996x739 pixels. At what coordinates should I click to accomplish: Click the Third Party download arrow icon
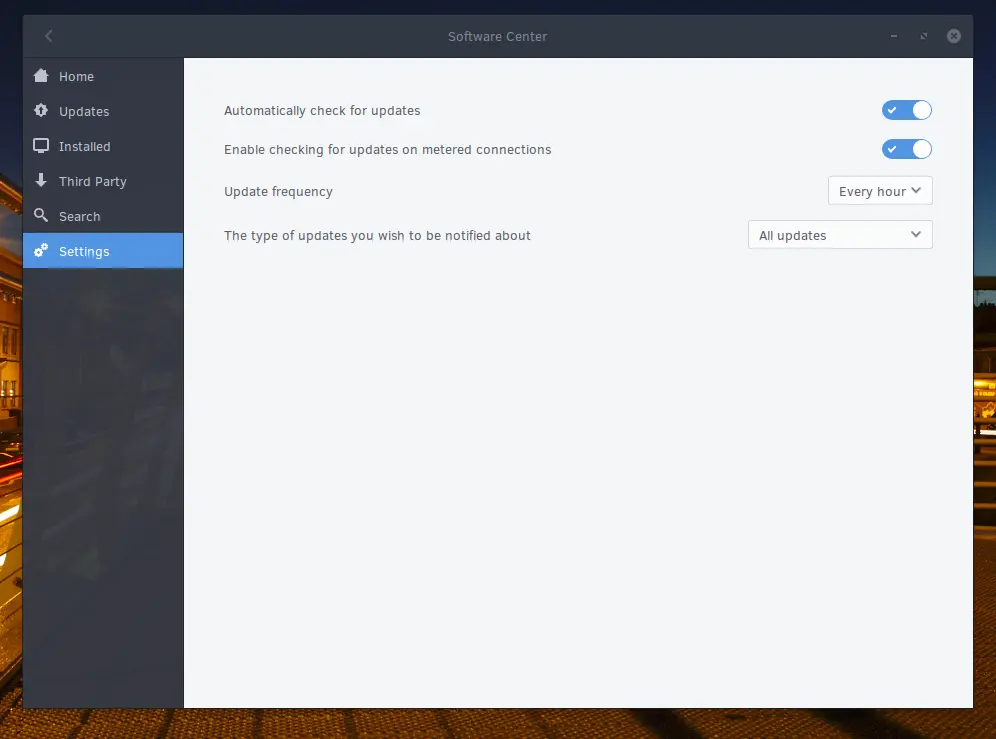pyautogui.click(x=41, y=180)
